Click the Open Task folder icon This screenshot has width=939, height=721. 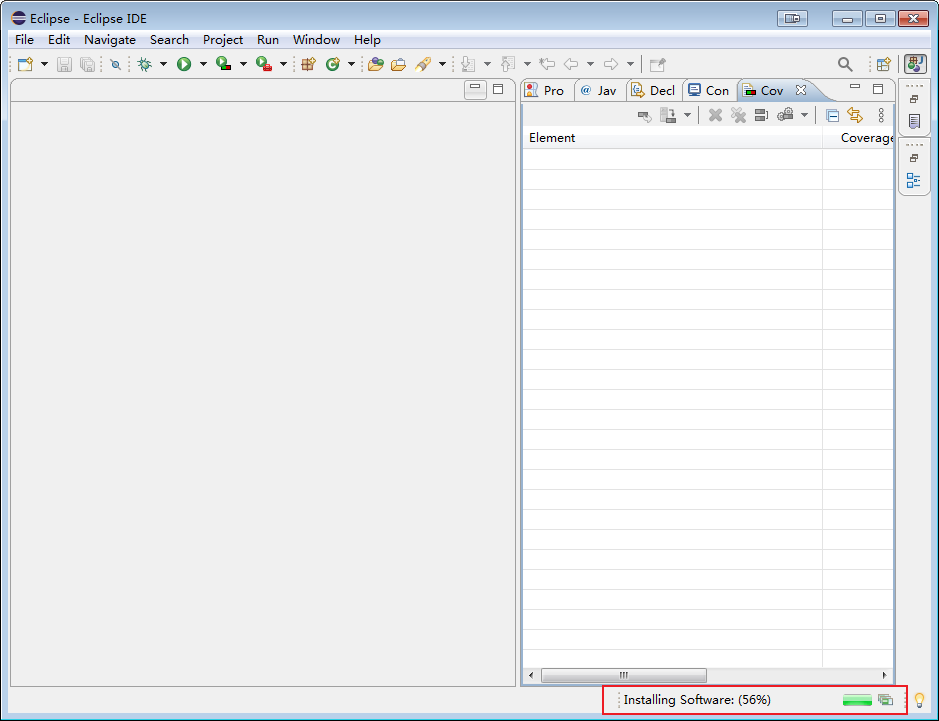398,64
